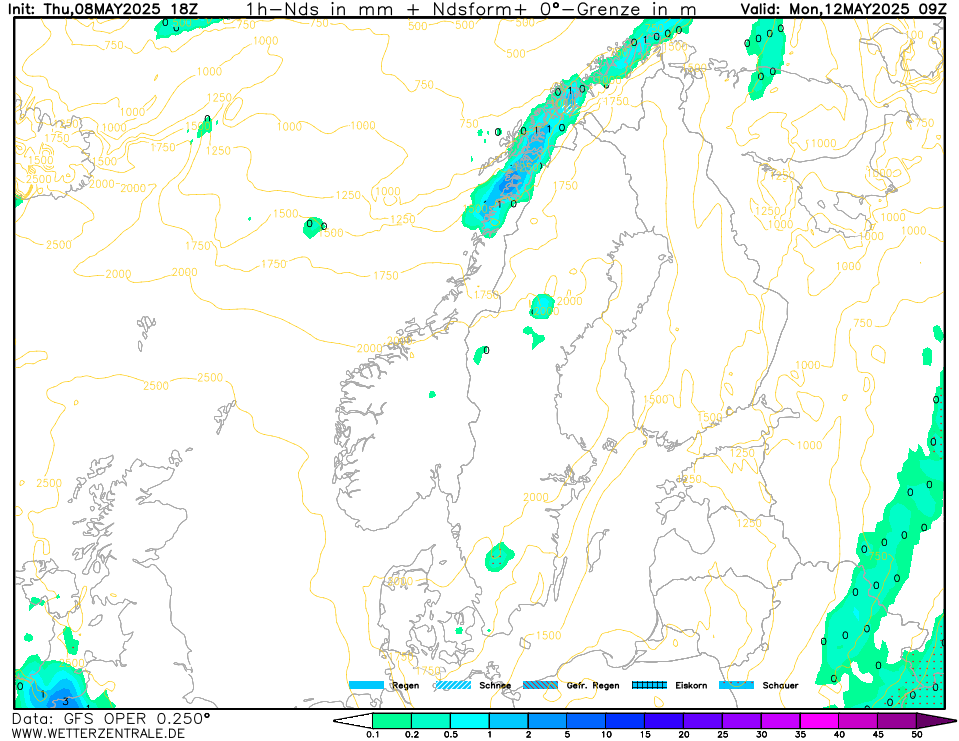This screenshot has width=959, height=741.
Task: Click the 10 scale value on color bar
Action: (x=606, y=734)
